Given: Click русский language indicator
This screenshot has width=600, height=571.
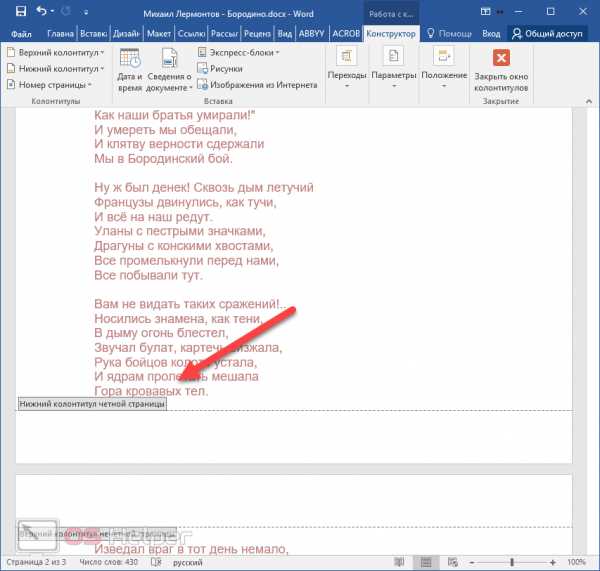Looking at the screenshot, I should [188, 562].
